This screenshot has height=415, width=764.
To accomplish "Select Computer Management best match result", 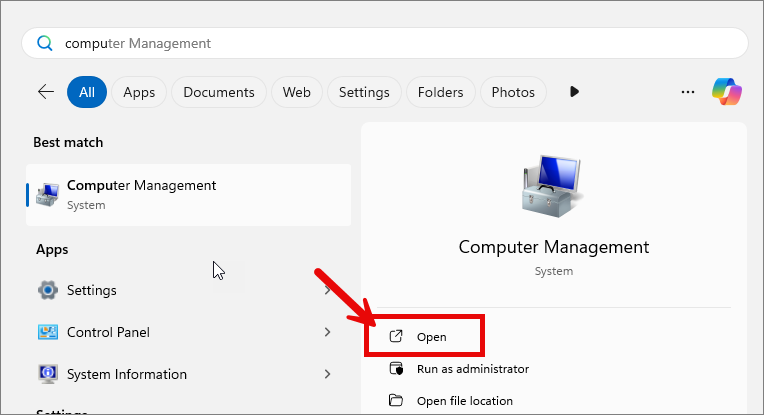I will tap(189, 195).
